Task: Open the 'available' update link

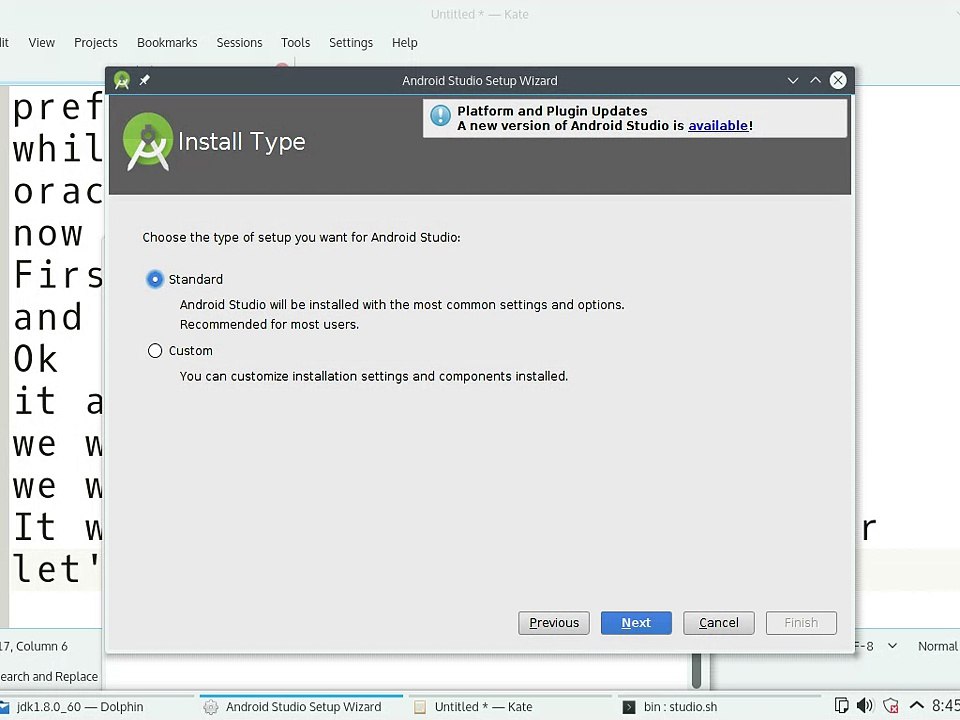Action: pyautogui.click(x=718, y=126)
